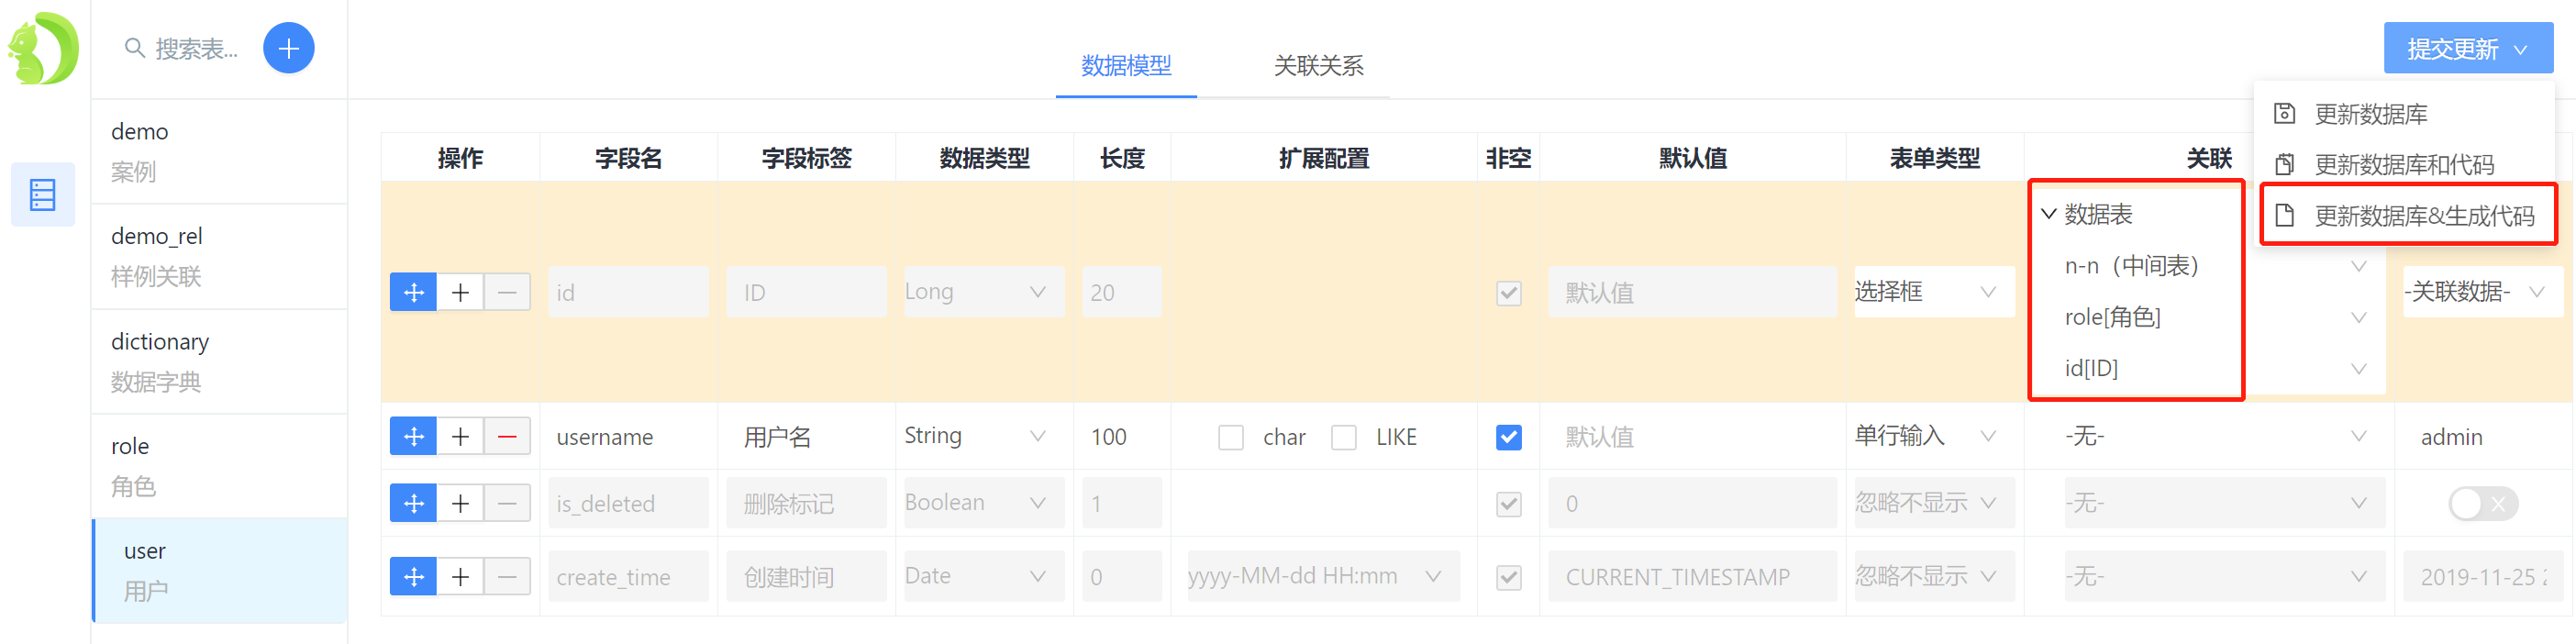2576x644 pixels.
Task: Edit username length value 100
Action: tap(1121, 437)
